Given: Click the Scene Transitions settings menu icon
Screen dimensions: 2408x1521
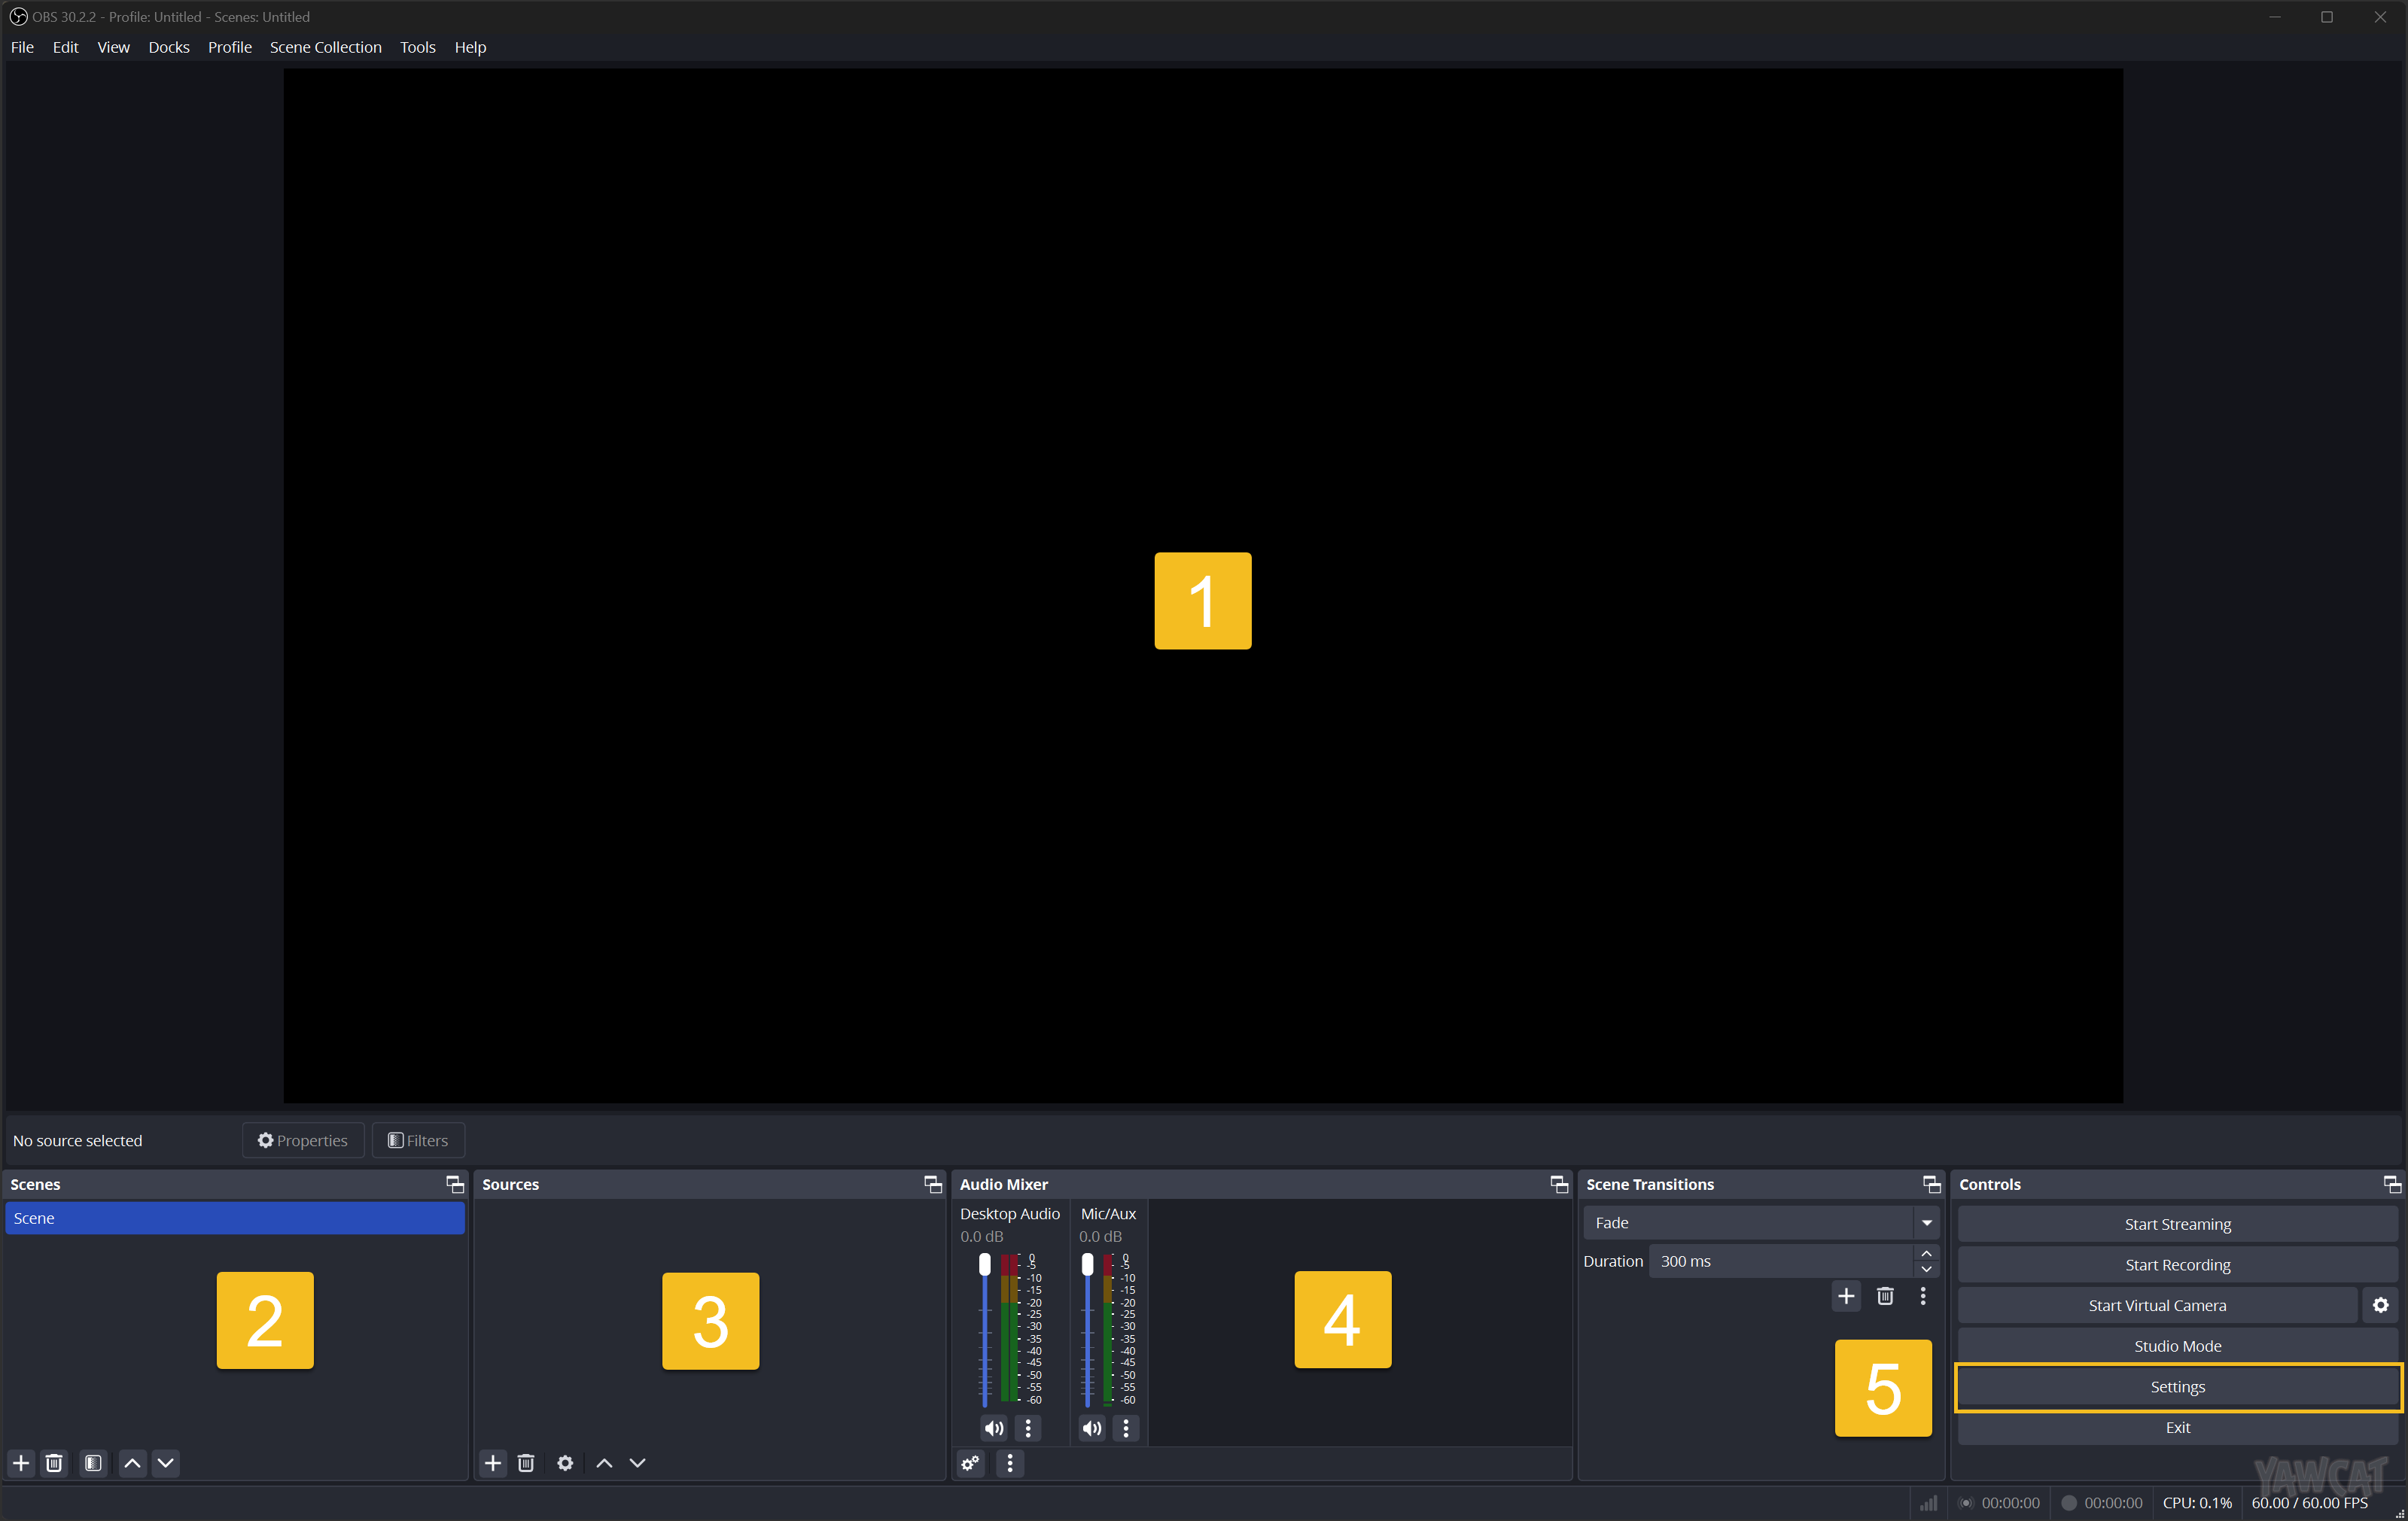Looking at the screenshot, I should tap(1921, 1297).
